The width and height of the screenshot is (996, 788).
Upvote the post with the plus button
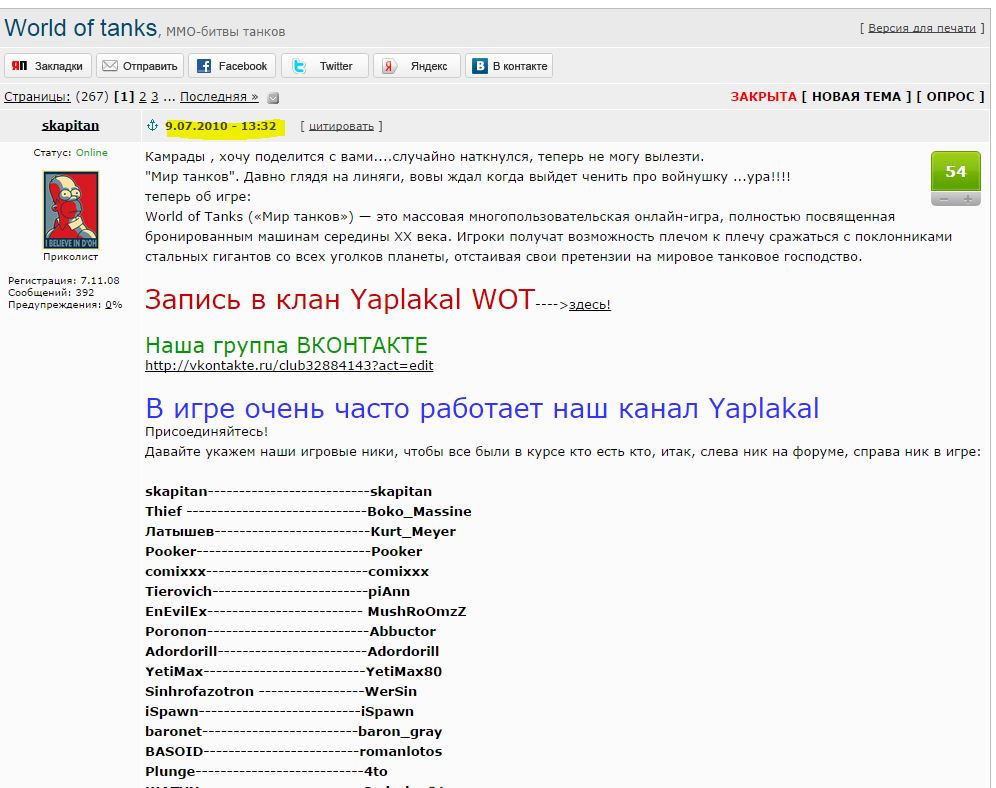pos(968,199)
